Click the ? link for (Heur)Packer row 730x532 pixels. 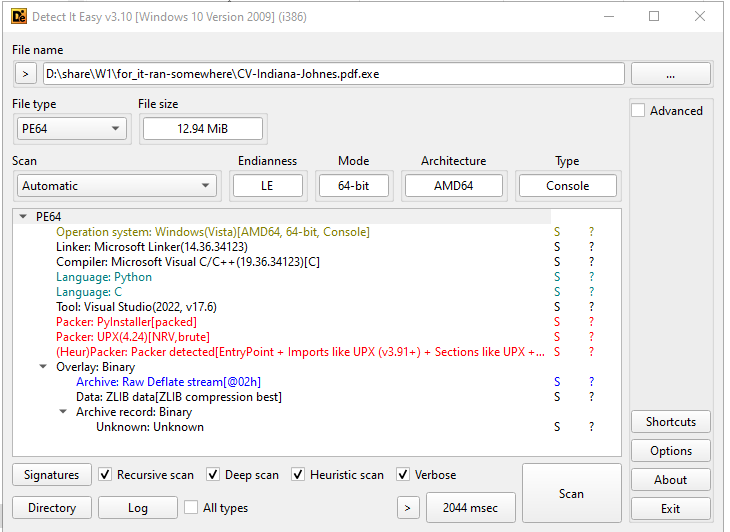point(591,352)
